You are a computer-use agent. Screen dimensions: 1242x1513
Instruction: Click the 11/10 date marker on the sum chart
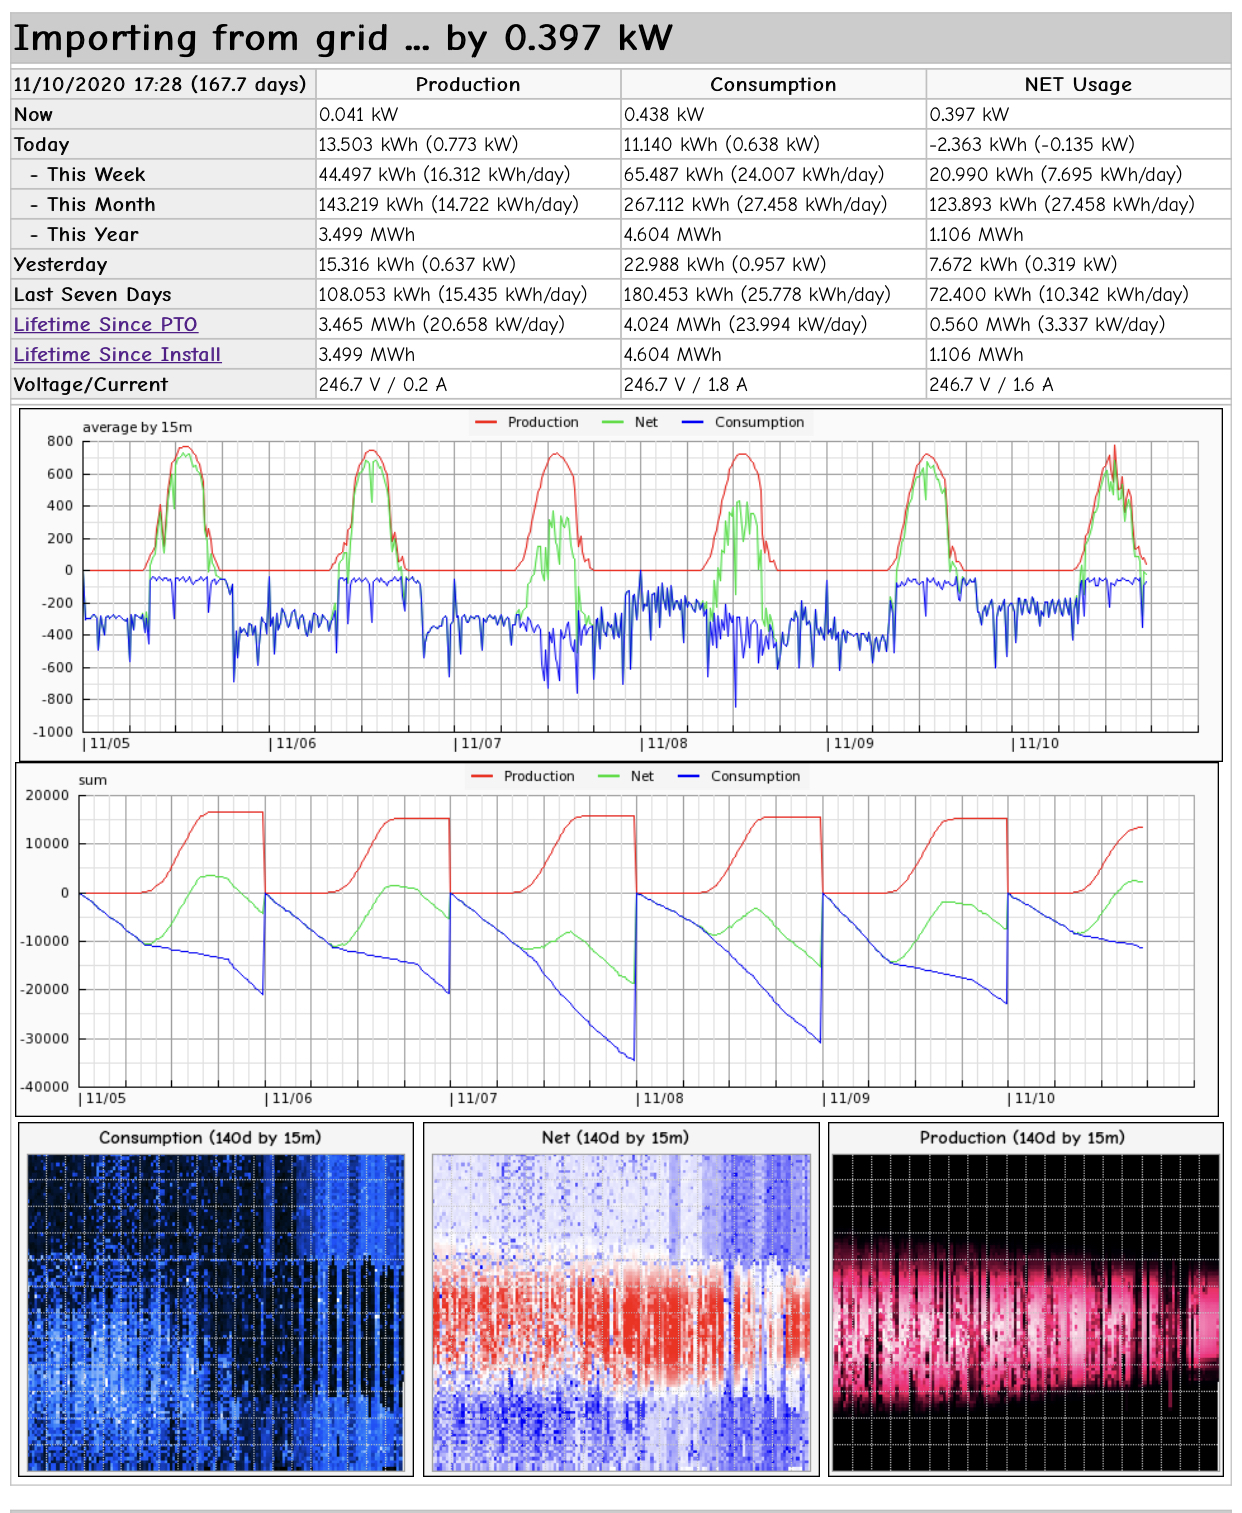click(1034, 1099)
